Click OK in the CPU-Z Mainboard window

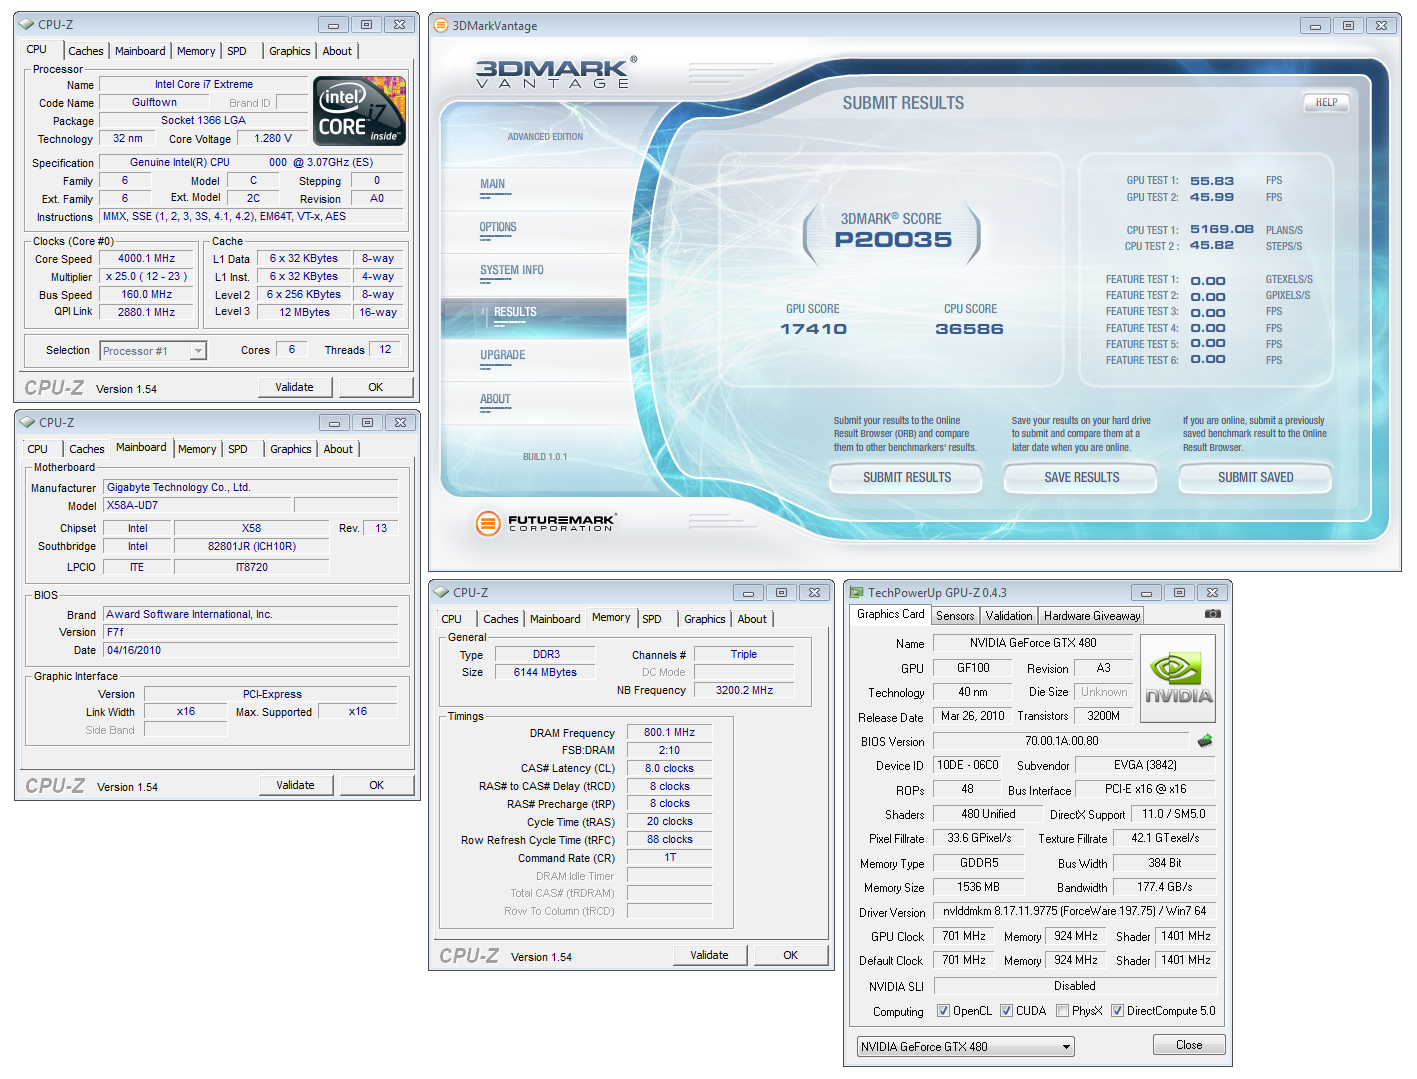pos(377,785)
